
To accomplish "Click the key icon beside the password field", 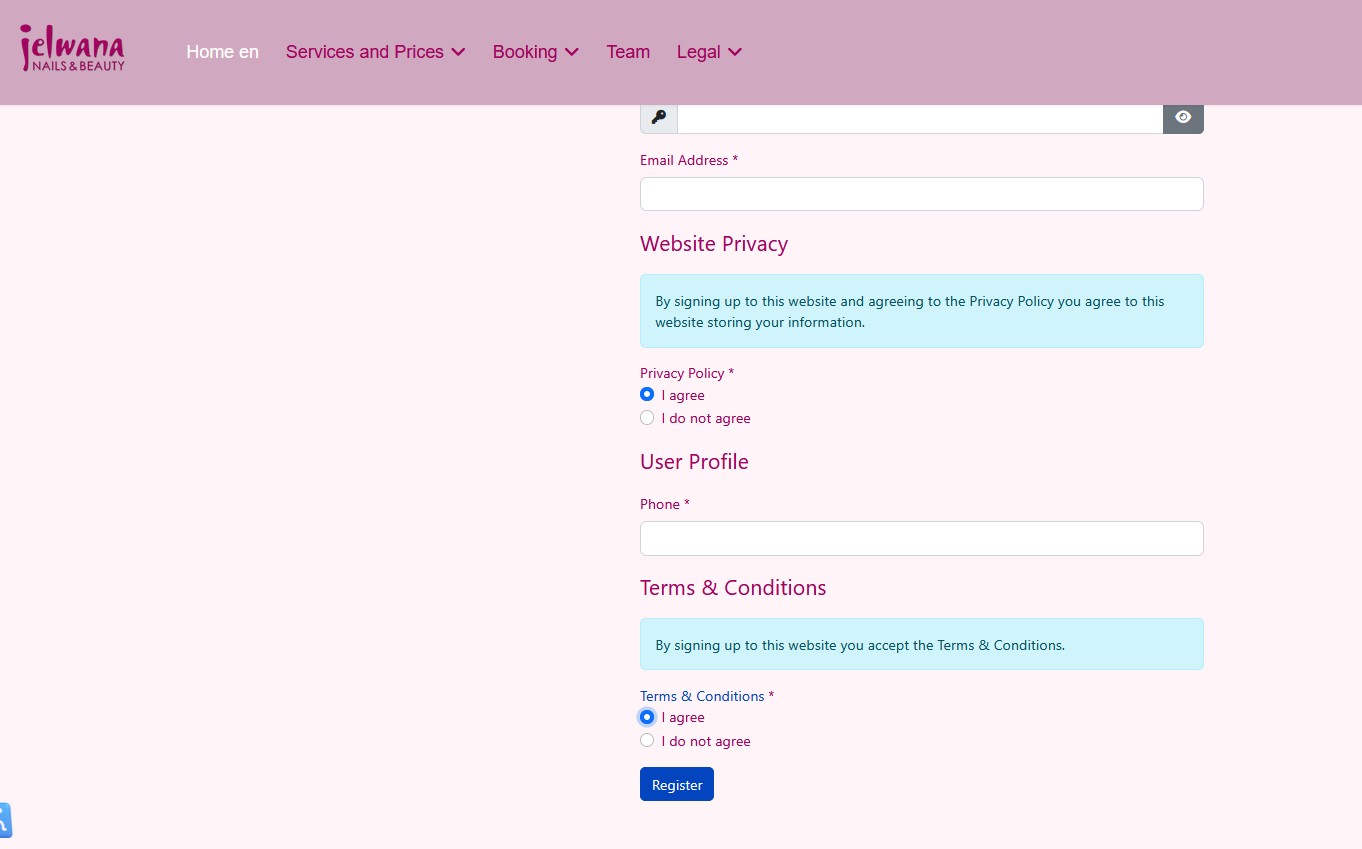I will pyautogui.click(x=658, y=117).
